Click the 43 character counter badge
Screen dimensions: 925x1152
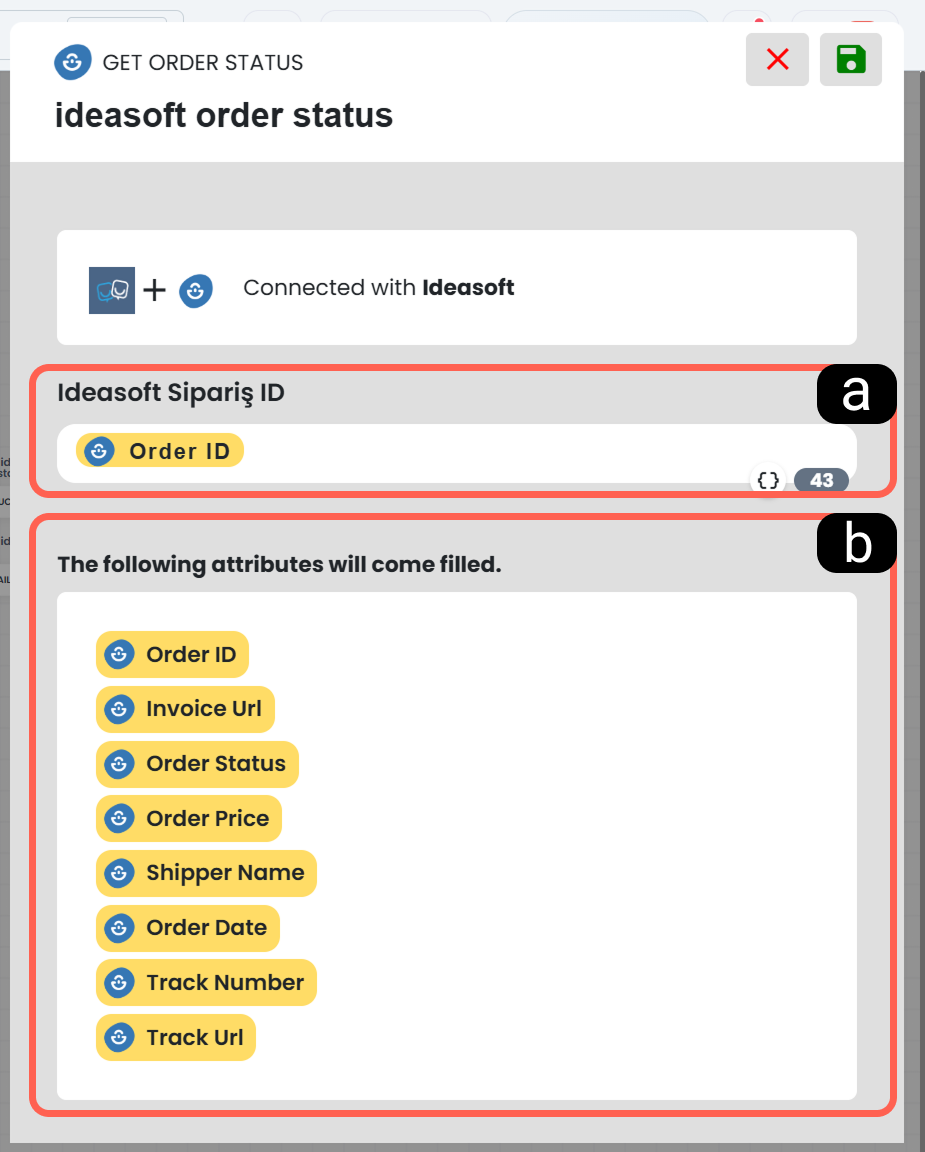click(821, 480)
